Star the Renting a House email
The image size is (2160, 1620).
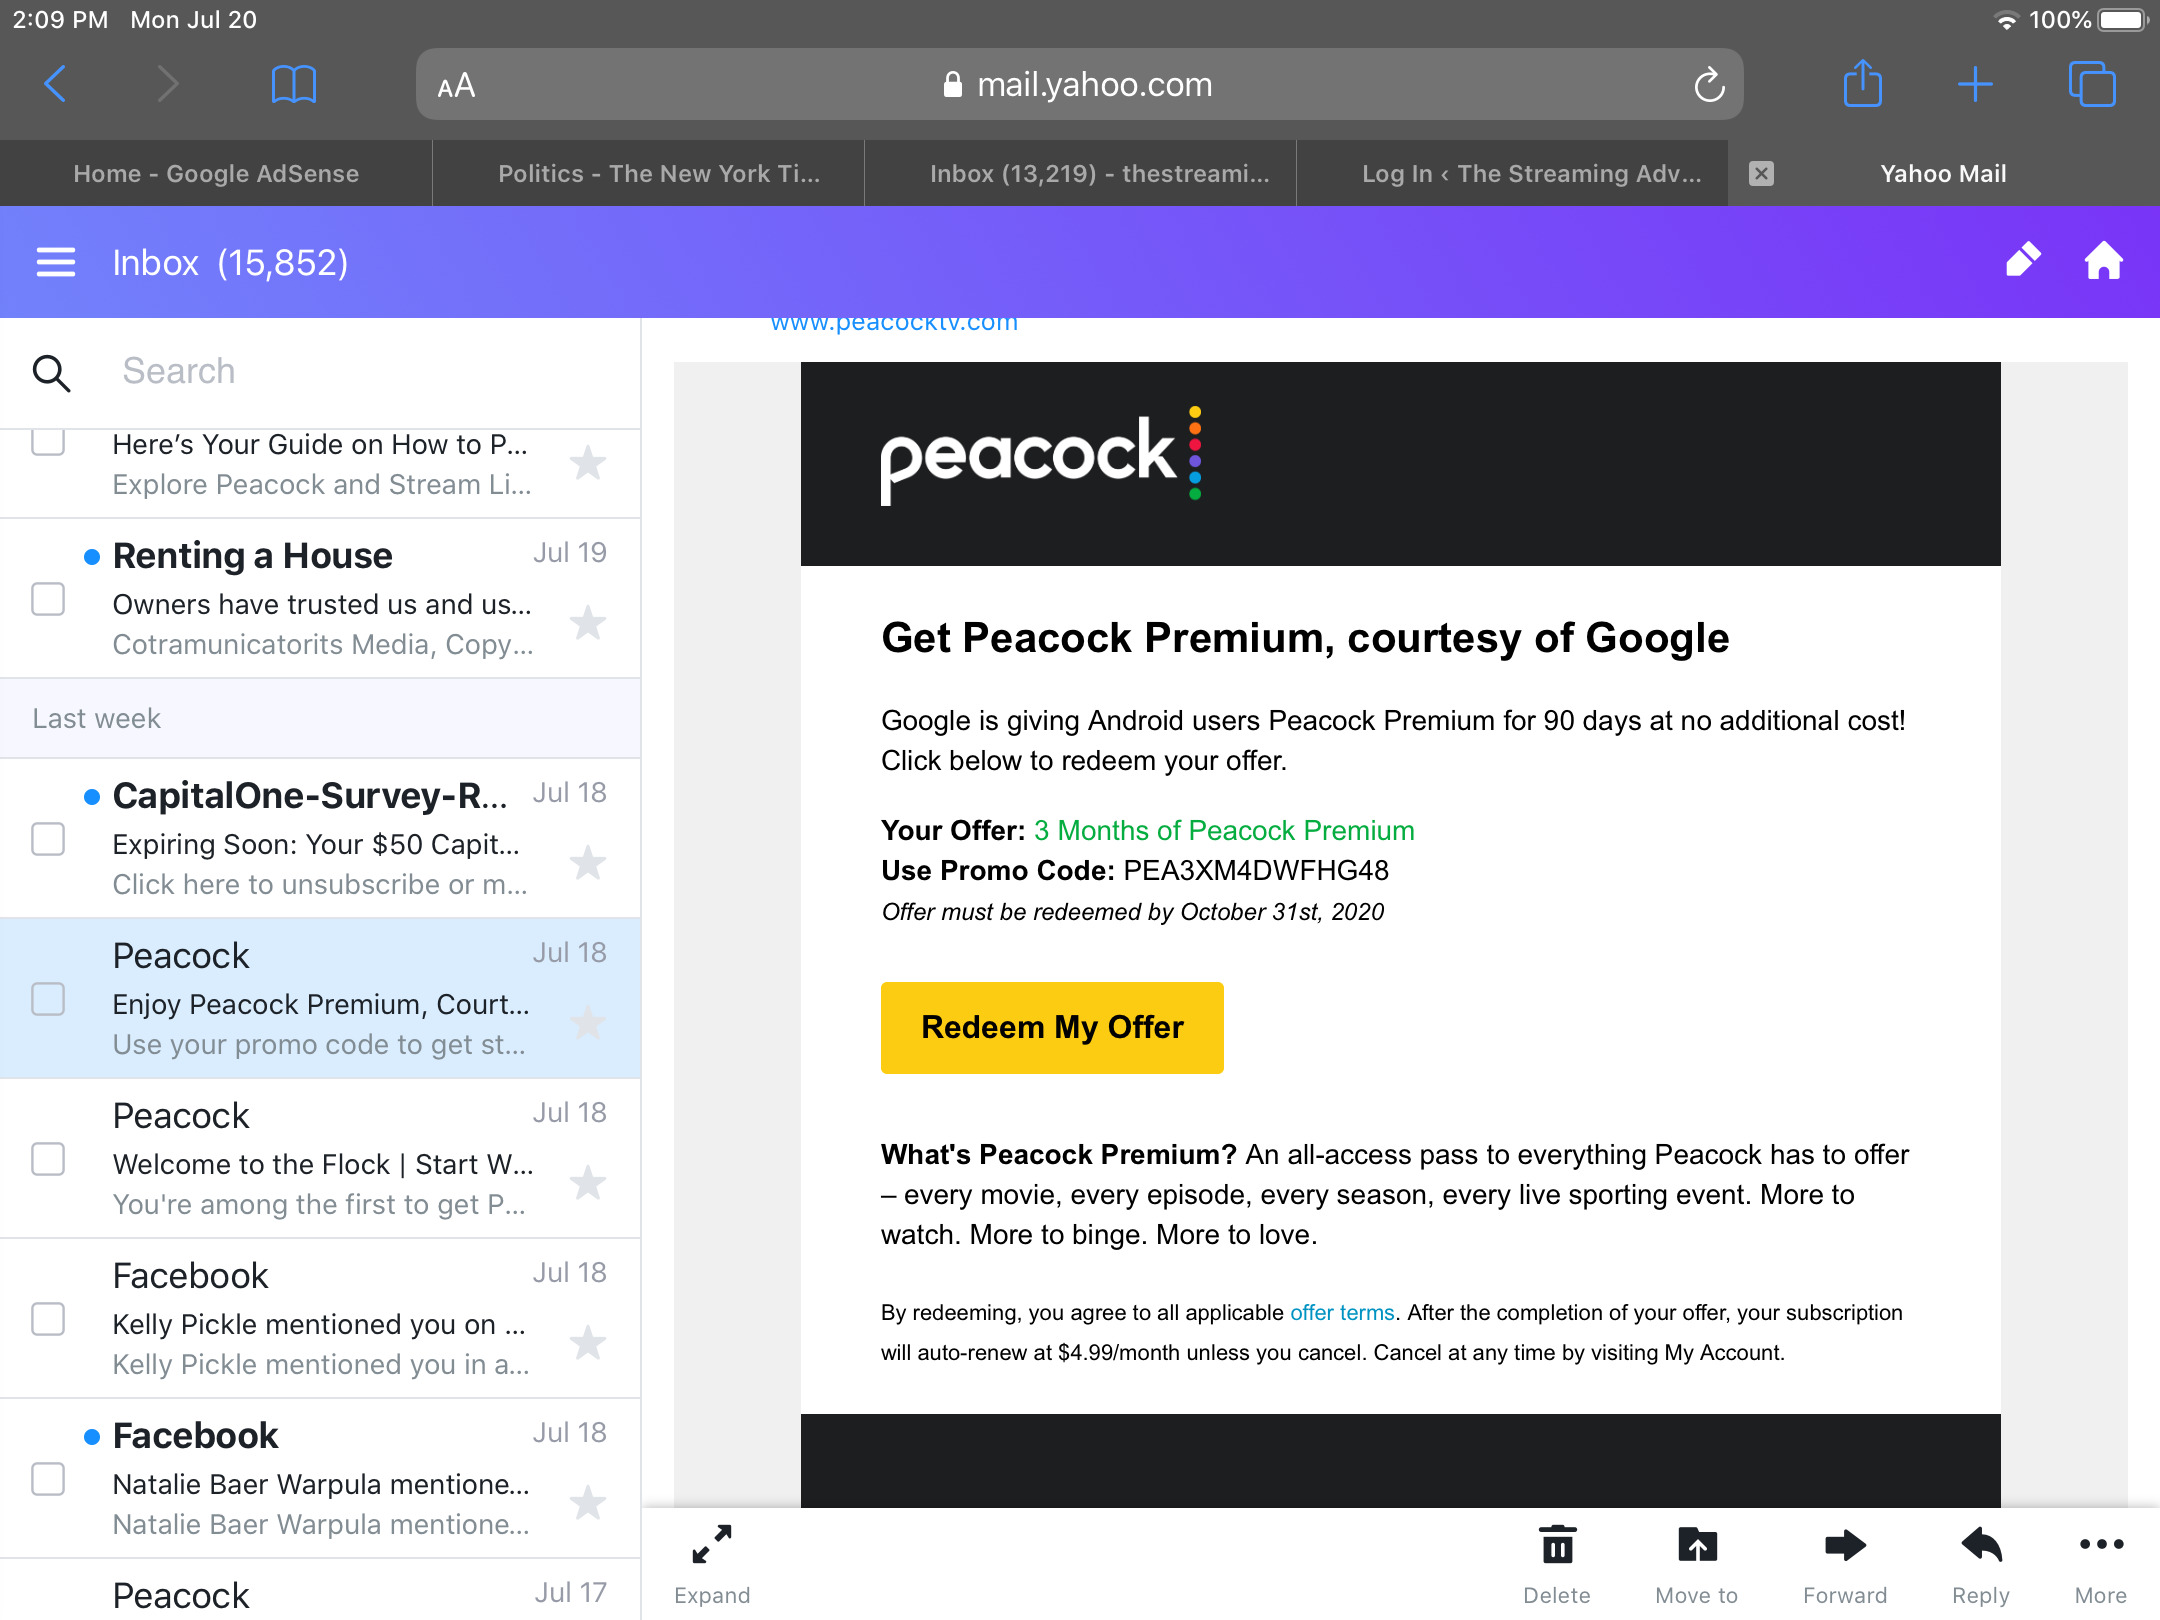[x=588, y=623]
